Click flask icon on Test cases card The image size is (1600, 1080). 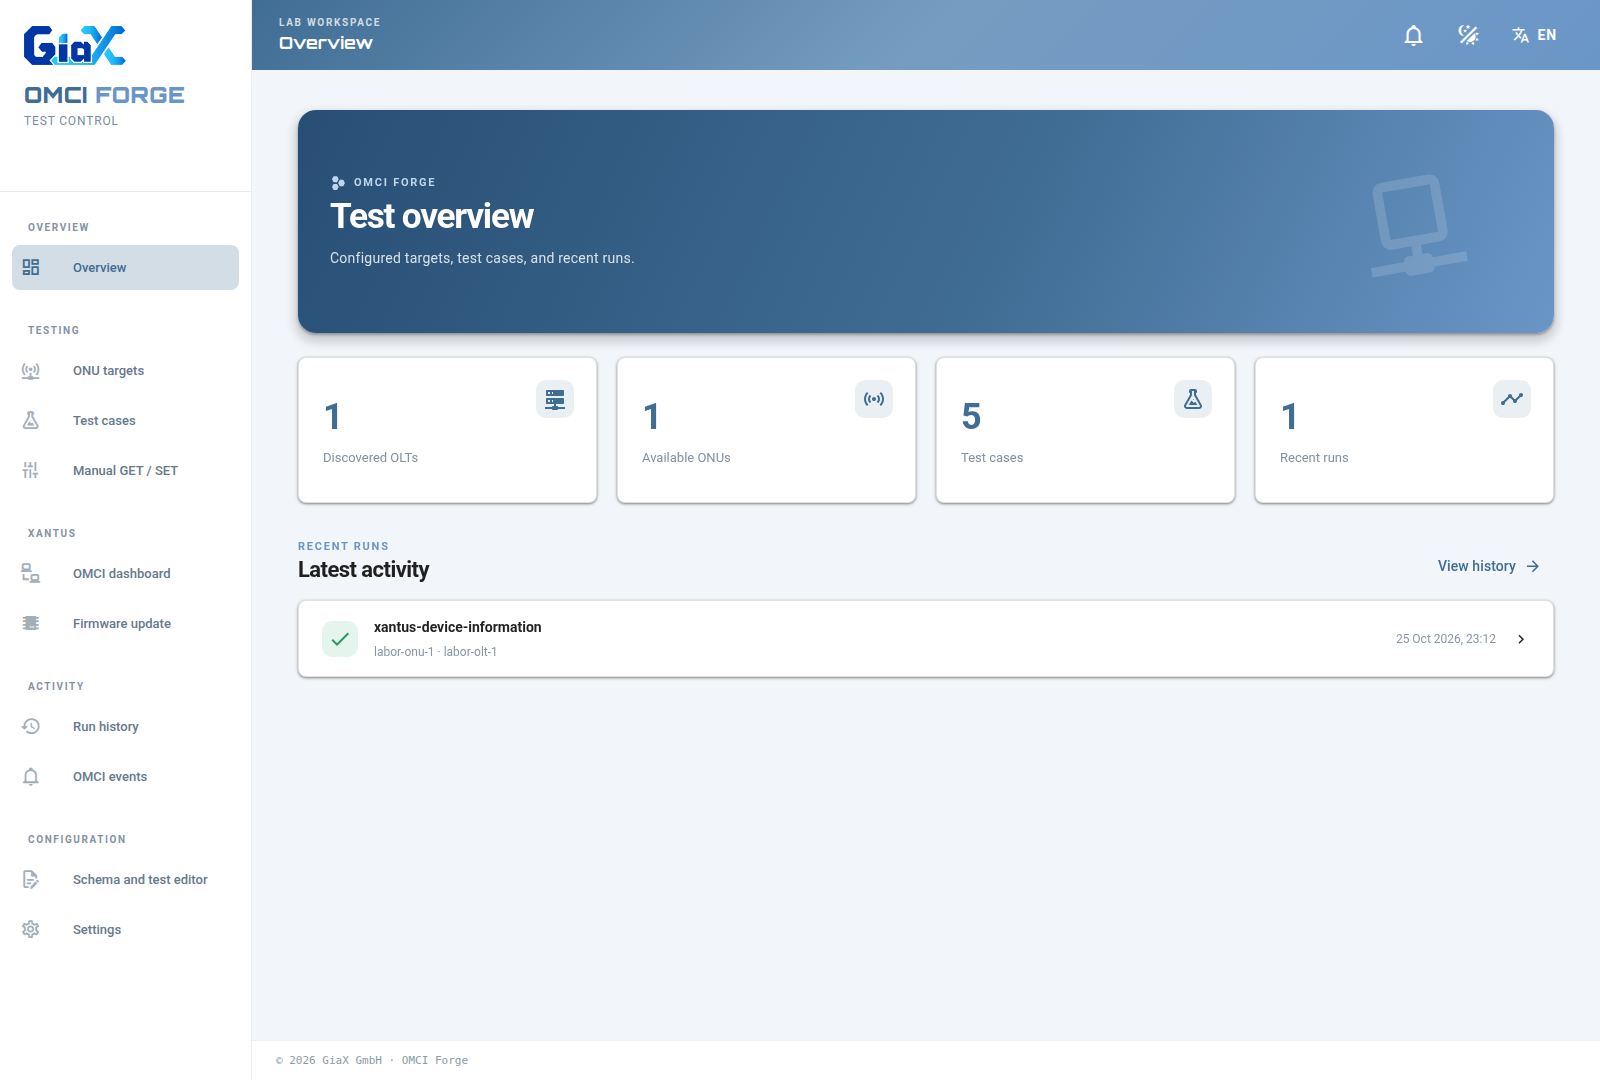[1193, 399]
